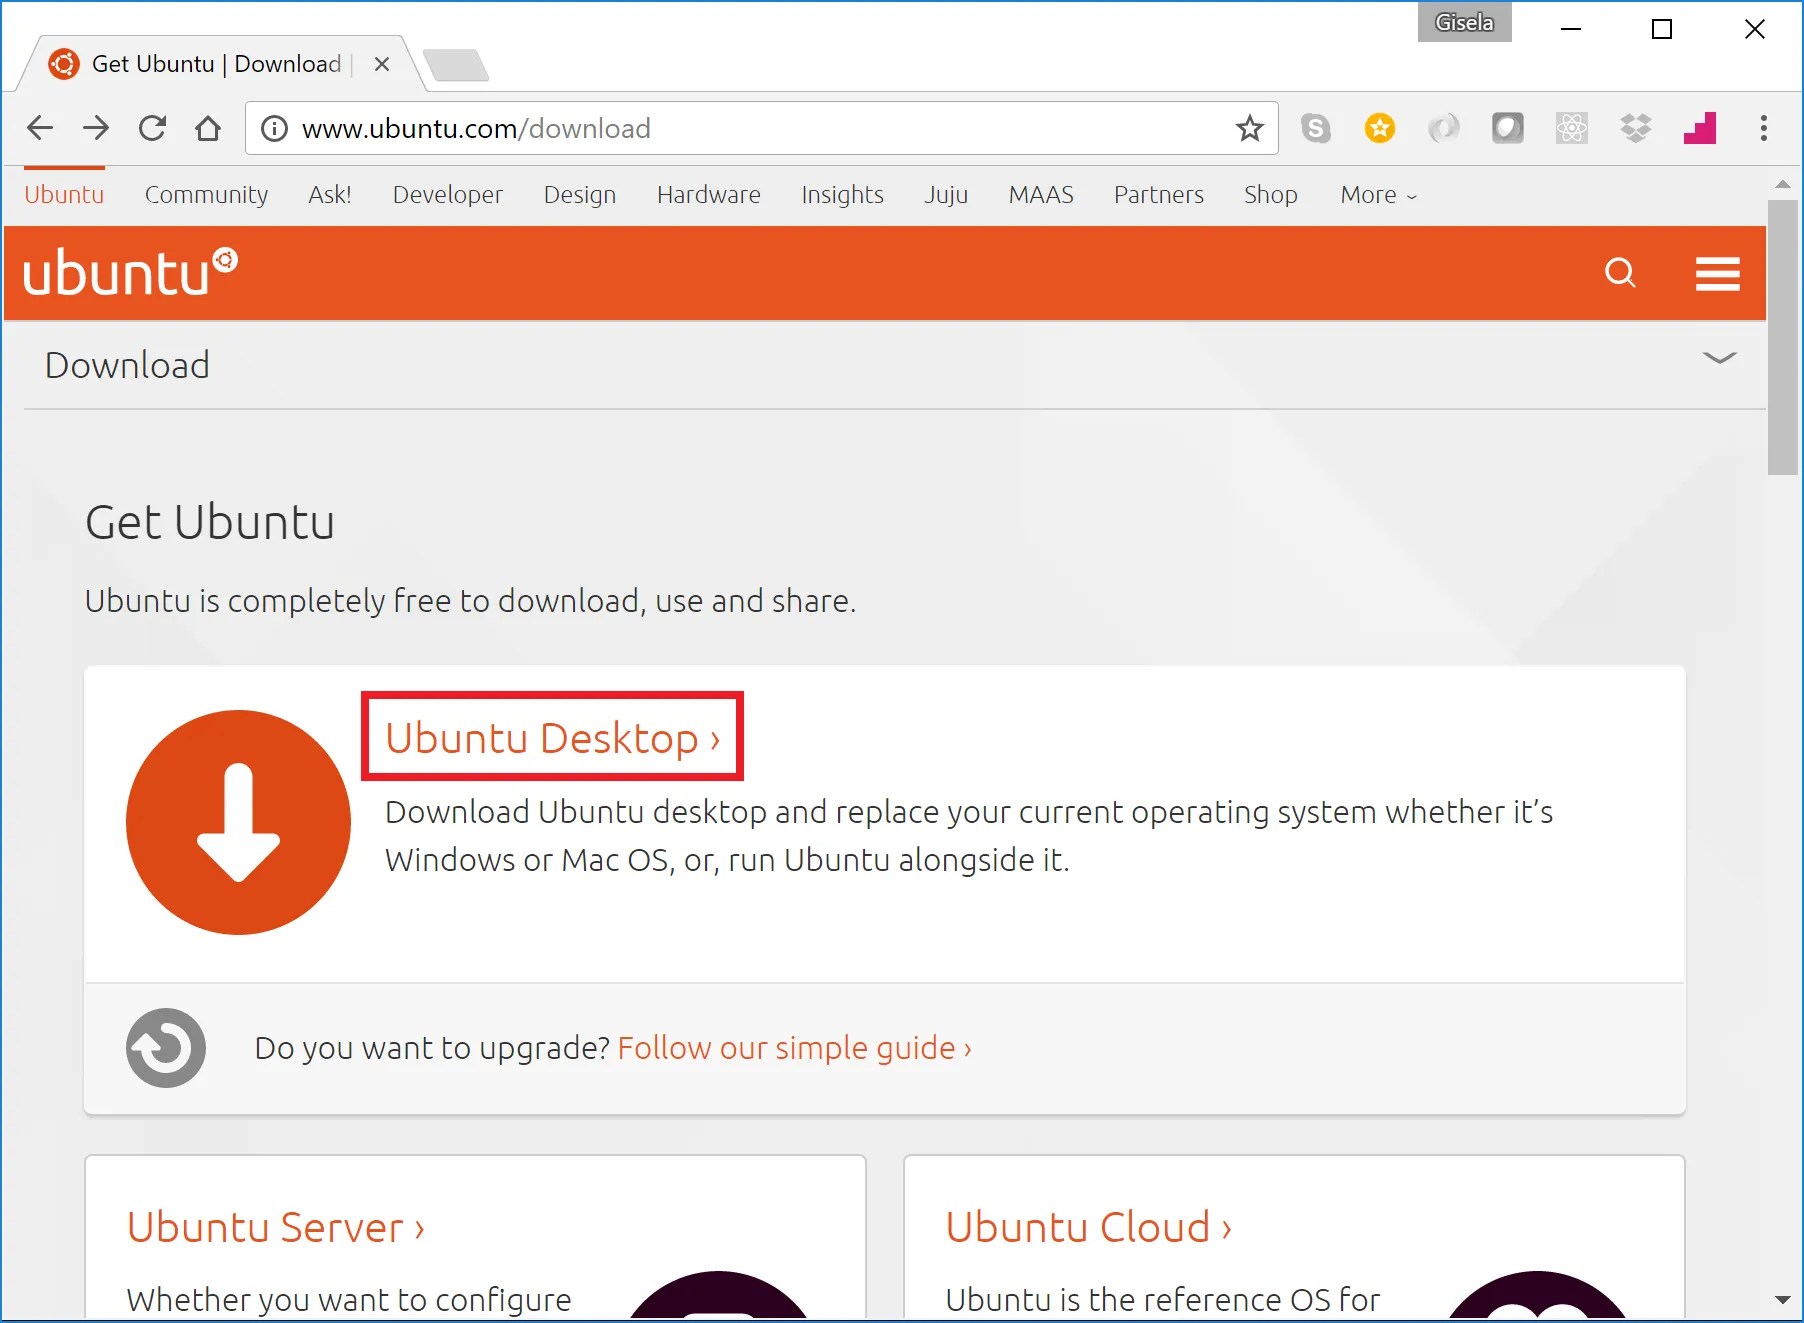Open the search on the Ubuntu header
Image resolution: width=1804 pixels, height=1323 pixels.
tap(1620, 272)
